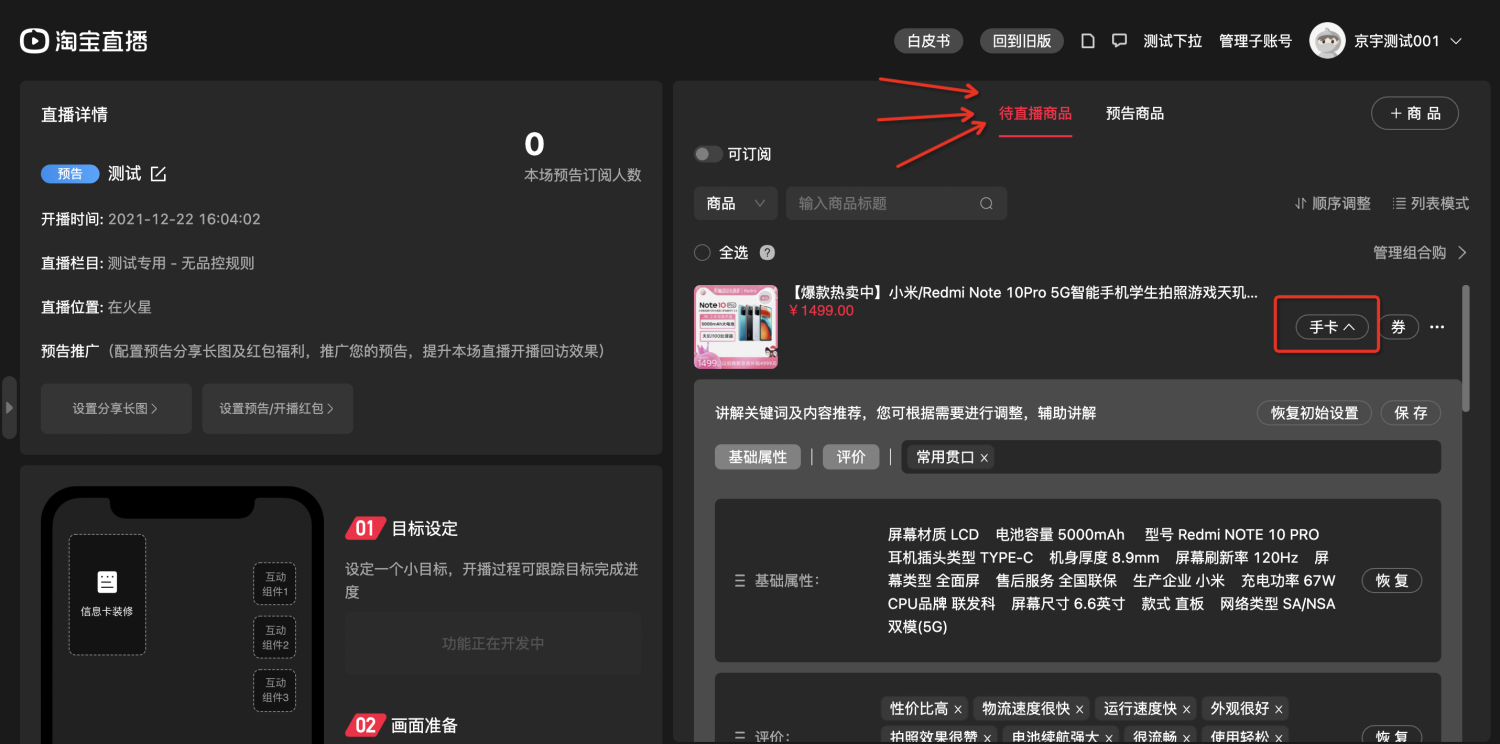This screenshot has width=1500, height=744.
Task: Click the 直播详情 panel heading
Action: click(74, 115)
